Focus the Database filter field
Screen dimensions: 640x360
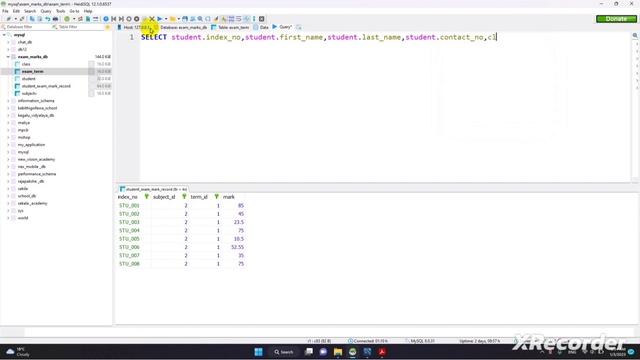(x=25, y=27)
